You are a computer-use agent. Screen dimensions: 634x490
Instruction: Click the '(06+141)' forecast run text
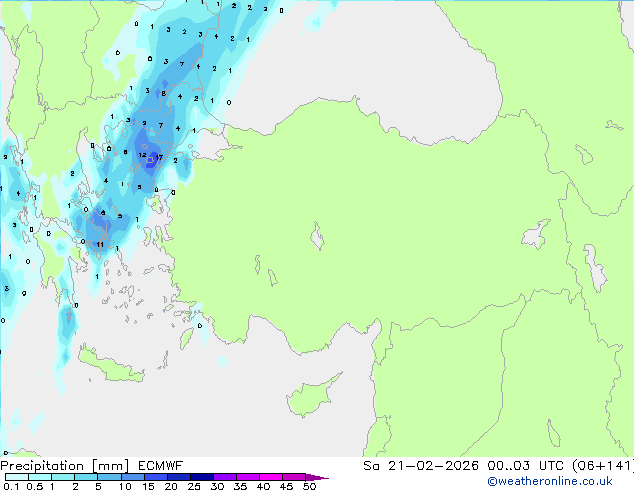pos(602,466)
